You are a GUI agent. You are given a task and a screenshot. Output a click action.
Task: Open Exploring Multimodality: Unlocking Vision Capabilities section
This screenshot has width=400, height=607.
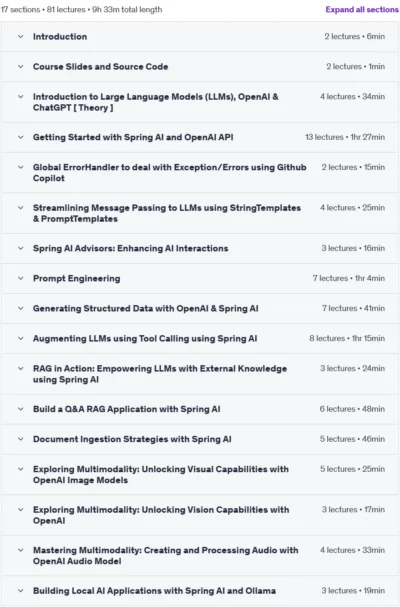[161, 515]
